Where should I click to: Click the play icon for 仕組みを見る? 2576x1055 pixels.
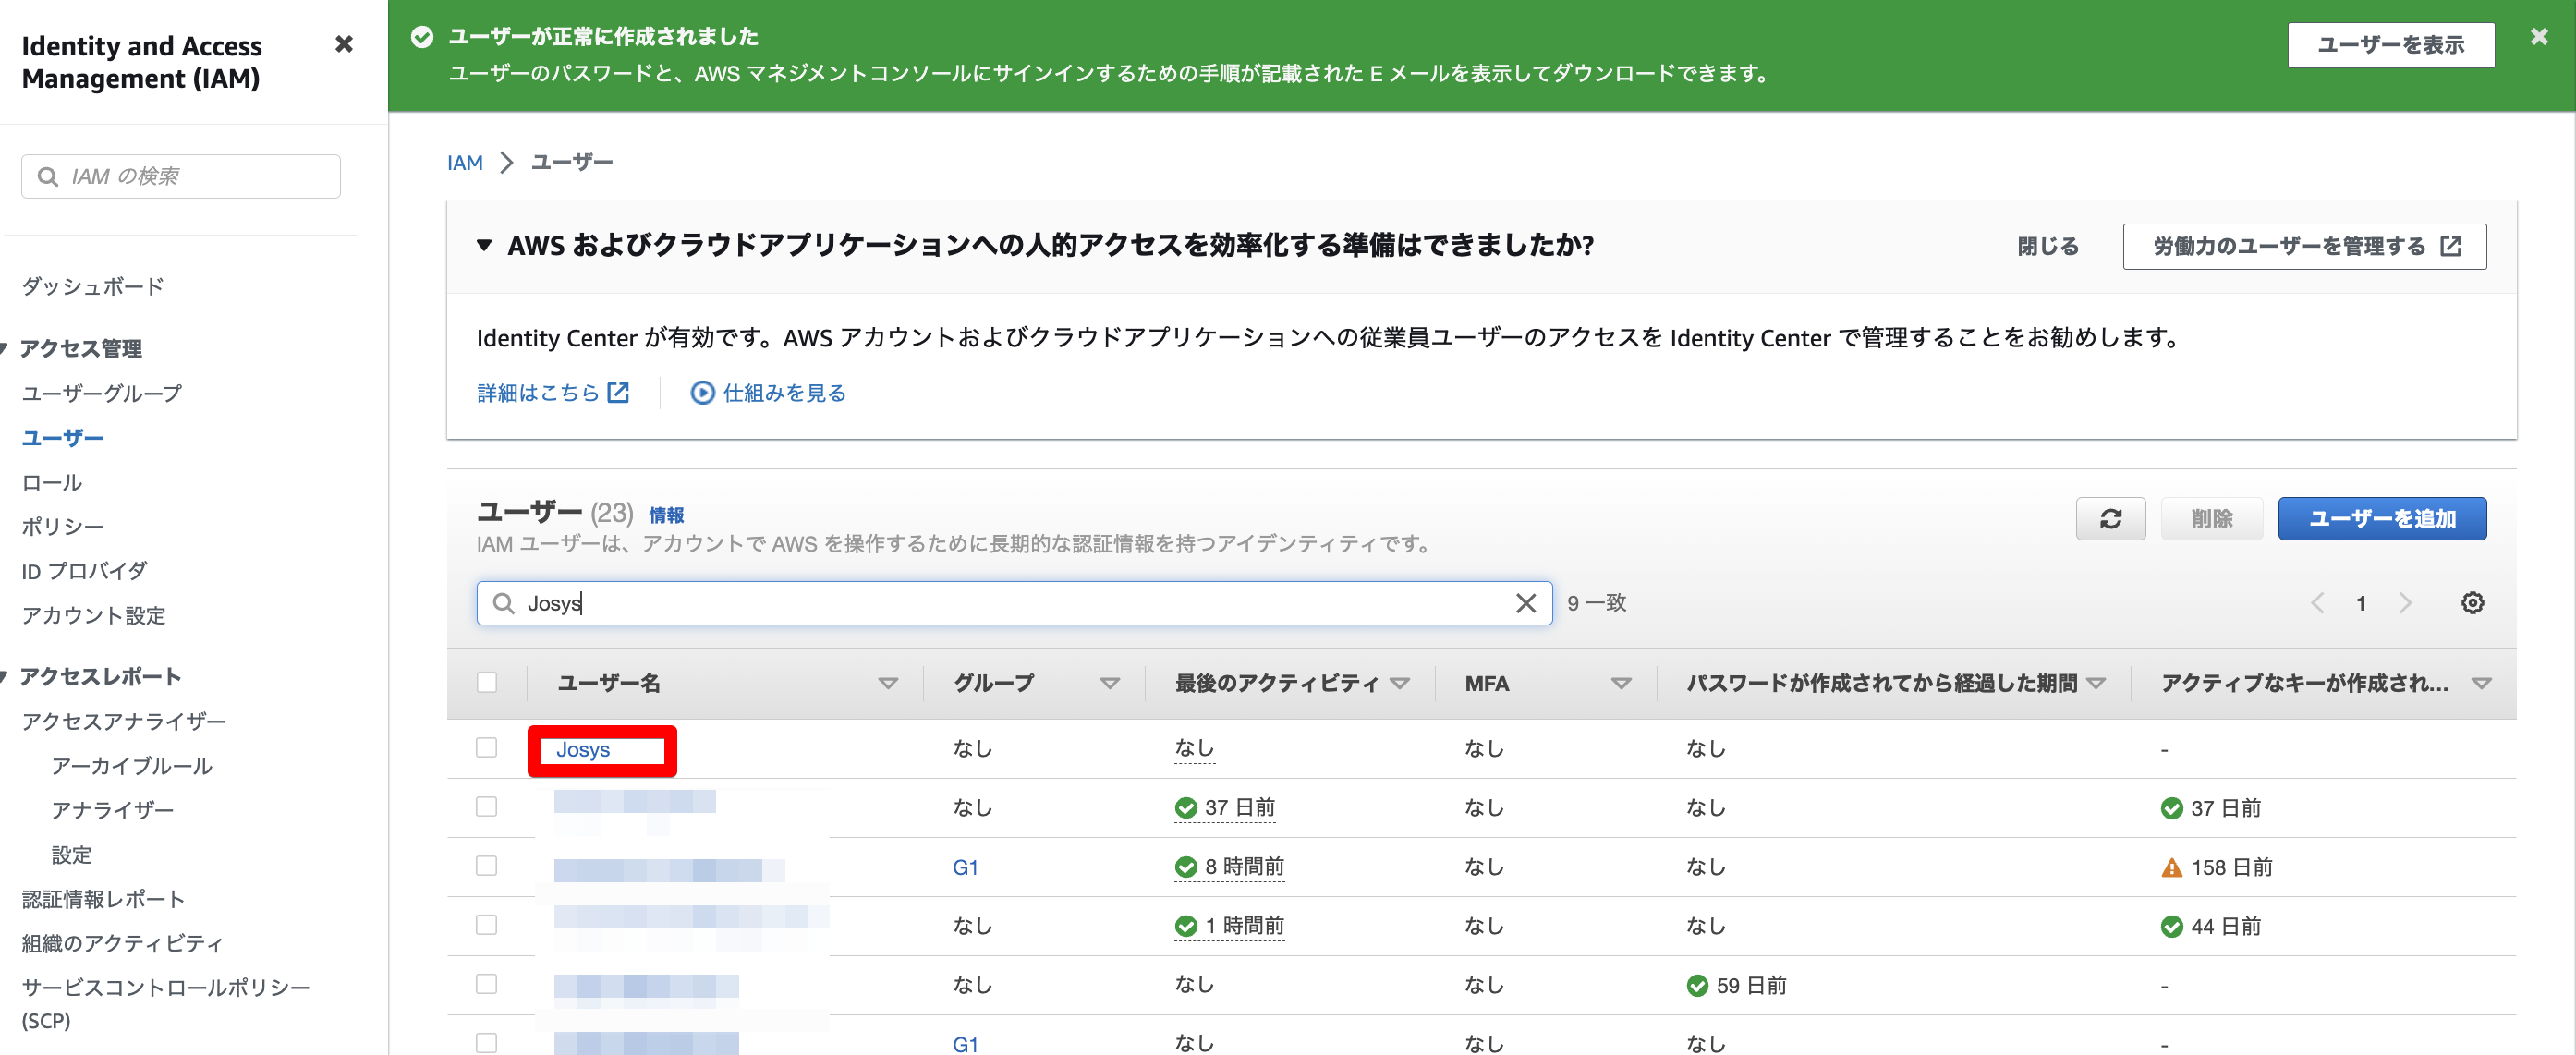tap(702, 393)
